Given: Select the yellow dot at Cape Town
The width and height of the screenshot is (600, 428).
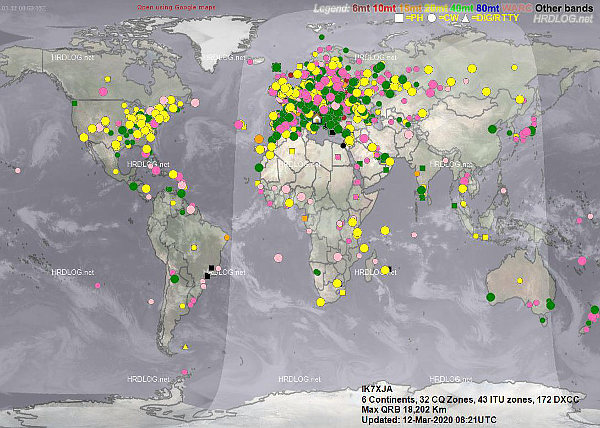Looking at the screenshot, I should click(x=321, y=302).
